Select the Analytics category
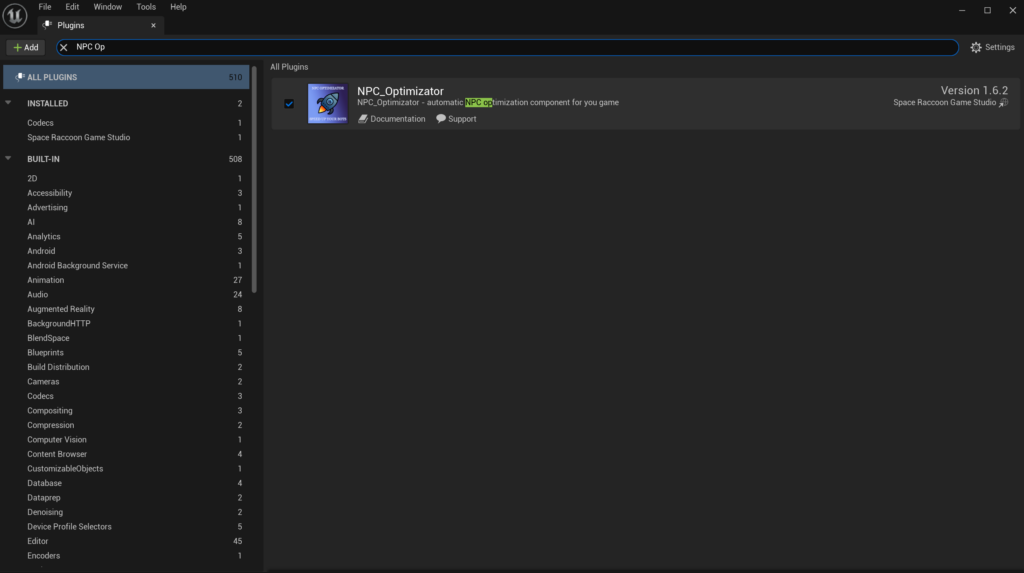Screen dimensions: 1024x573 [x=126, y=237]
